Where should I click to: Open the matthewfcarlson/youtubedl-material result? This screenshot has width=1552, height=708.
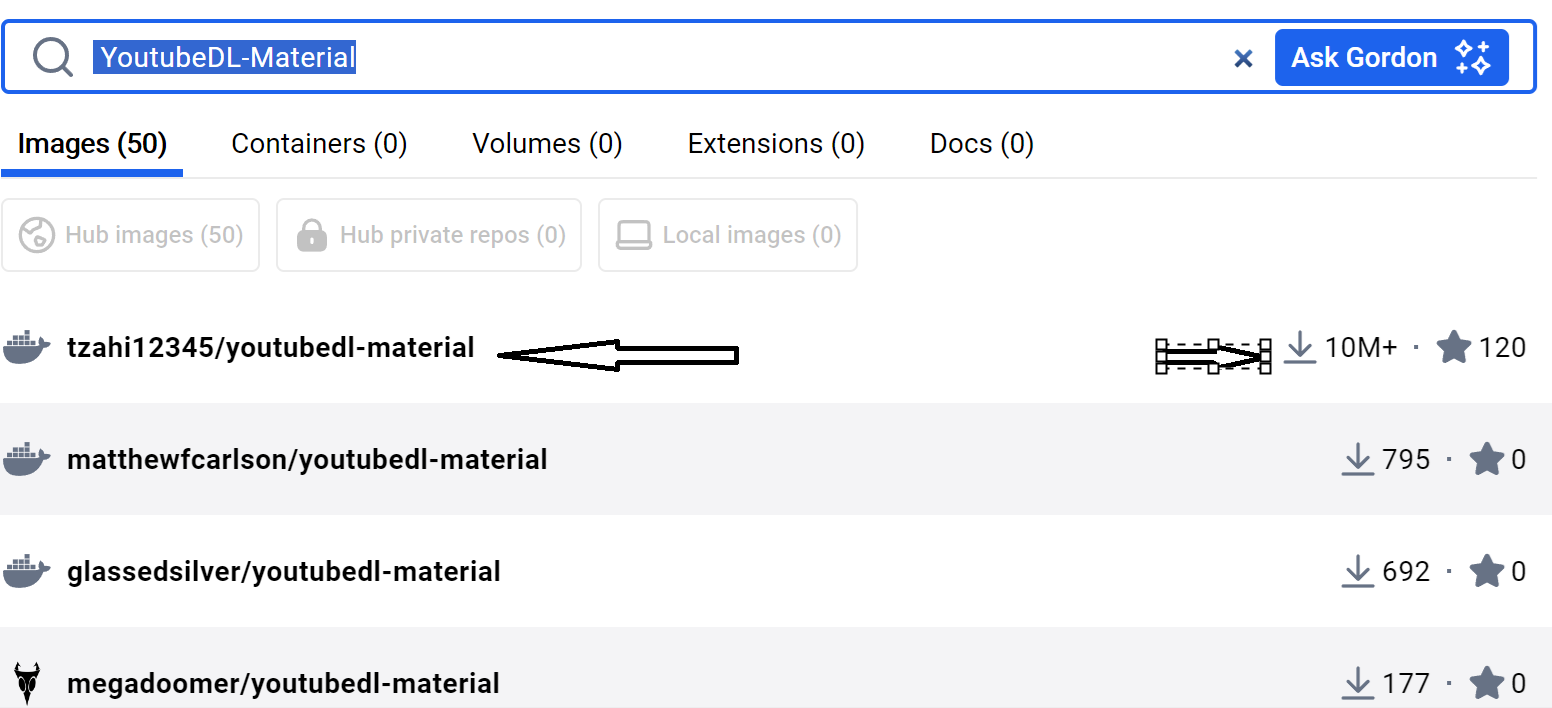point(307,460)
